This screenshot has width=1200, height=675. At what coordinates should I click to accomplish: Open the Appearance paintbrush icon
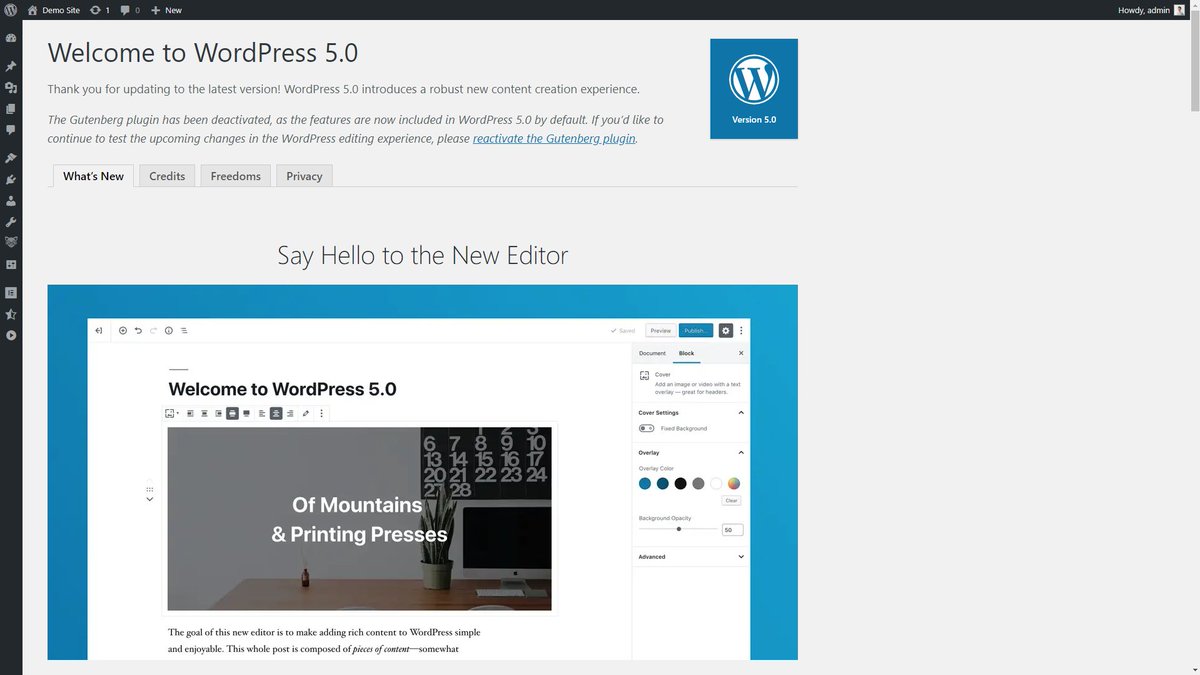pos(11,157)
